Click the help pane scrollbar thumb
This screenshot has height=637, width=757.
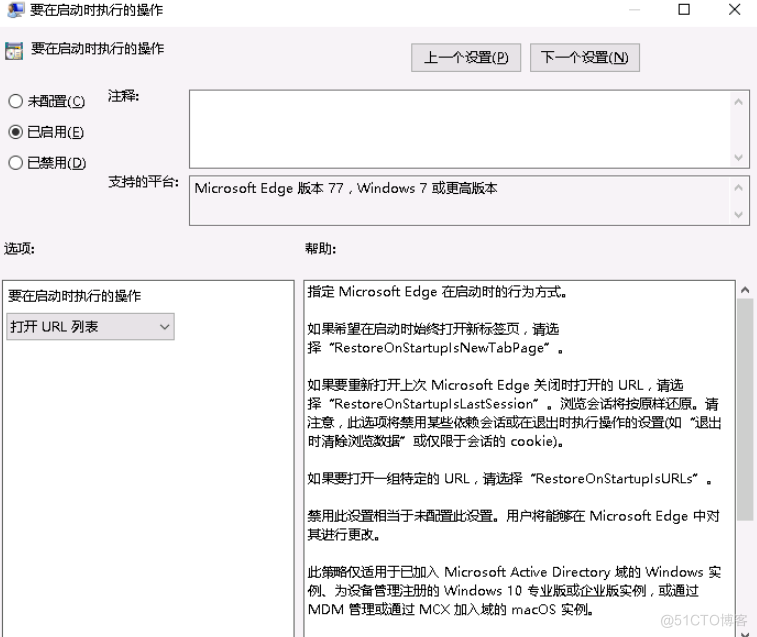tap(745, 410)
